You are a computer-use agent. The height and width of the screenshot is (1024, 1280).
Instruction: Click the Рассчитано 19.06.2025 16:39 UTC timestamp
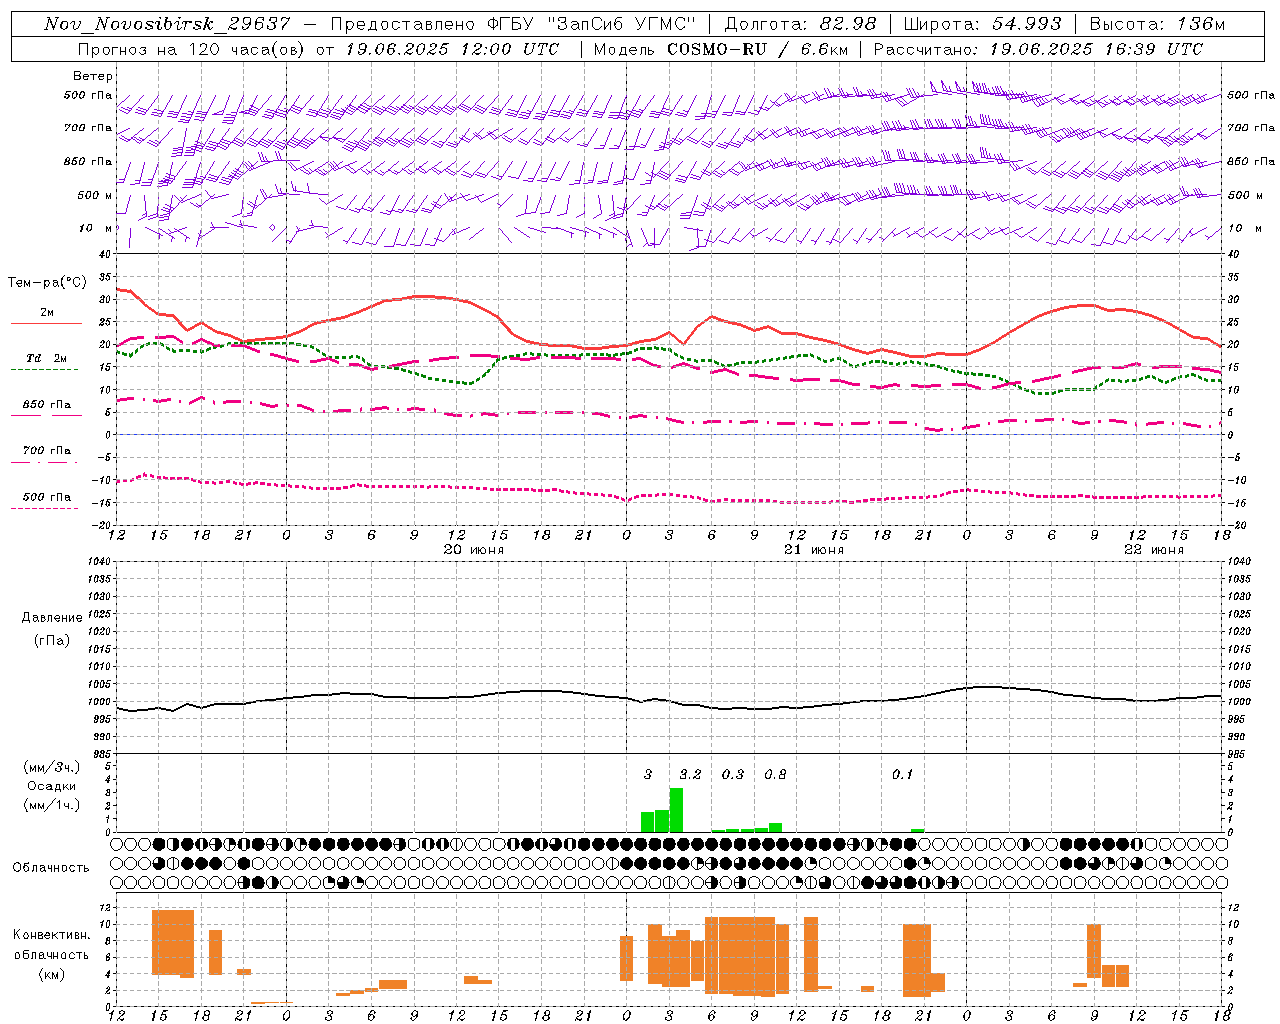pyautogui.click(x=1038, y=49)
